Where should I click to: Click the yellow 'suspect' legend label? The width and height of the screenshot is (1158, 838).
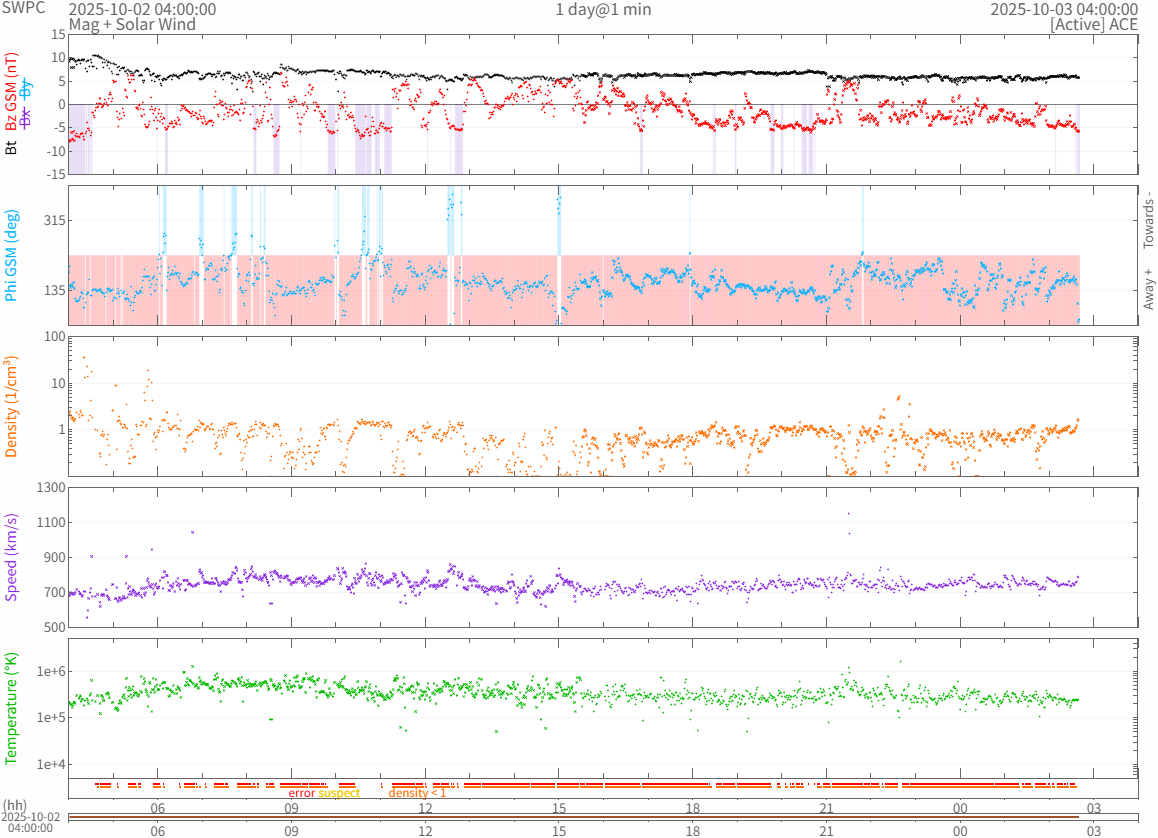click(339, 793)
